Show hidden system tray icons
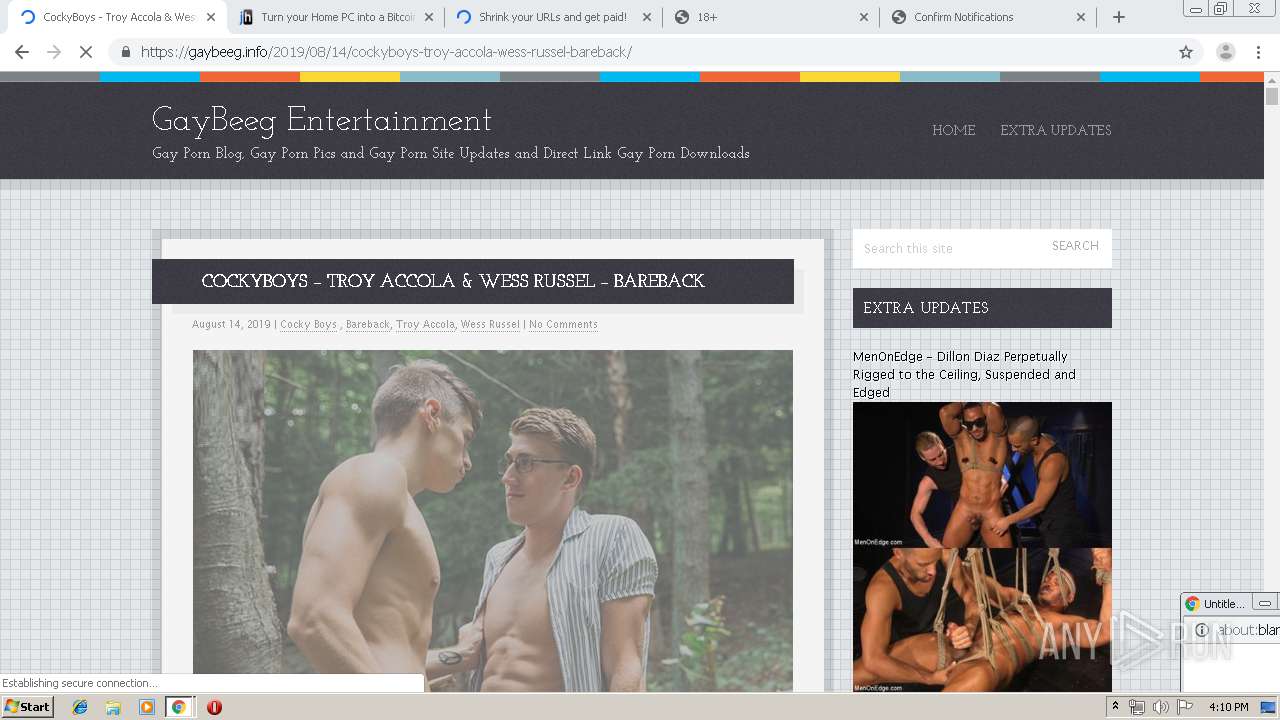This screenshot has height=720, width=1280. [x=1115, y=707]
